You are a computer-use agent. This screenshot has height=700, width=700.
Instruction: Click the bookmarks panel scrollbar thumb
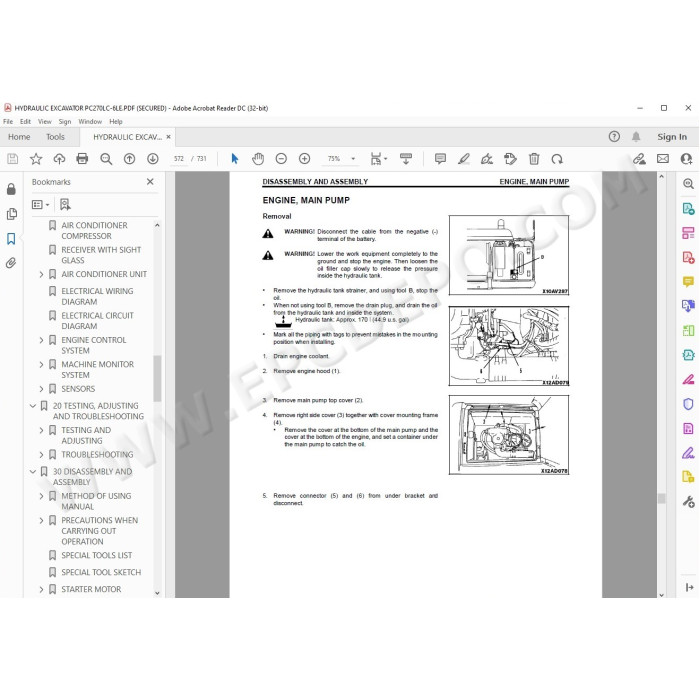157,379
